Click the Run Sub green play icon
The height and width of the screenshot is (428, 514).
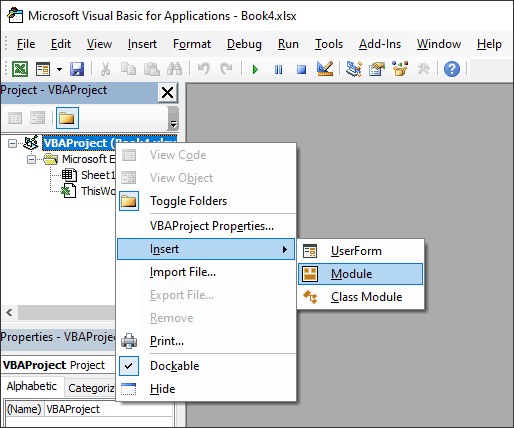pyautogui.click(x=255, y=70)
